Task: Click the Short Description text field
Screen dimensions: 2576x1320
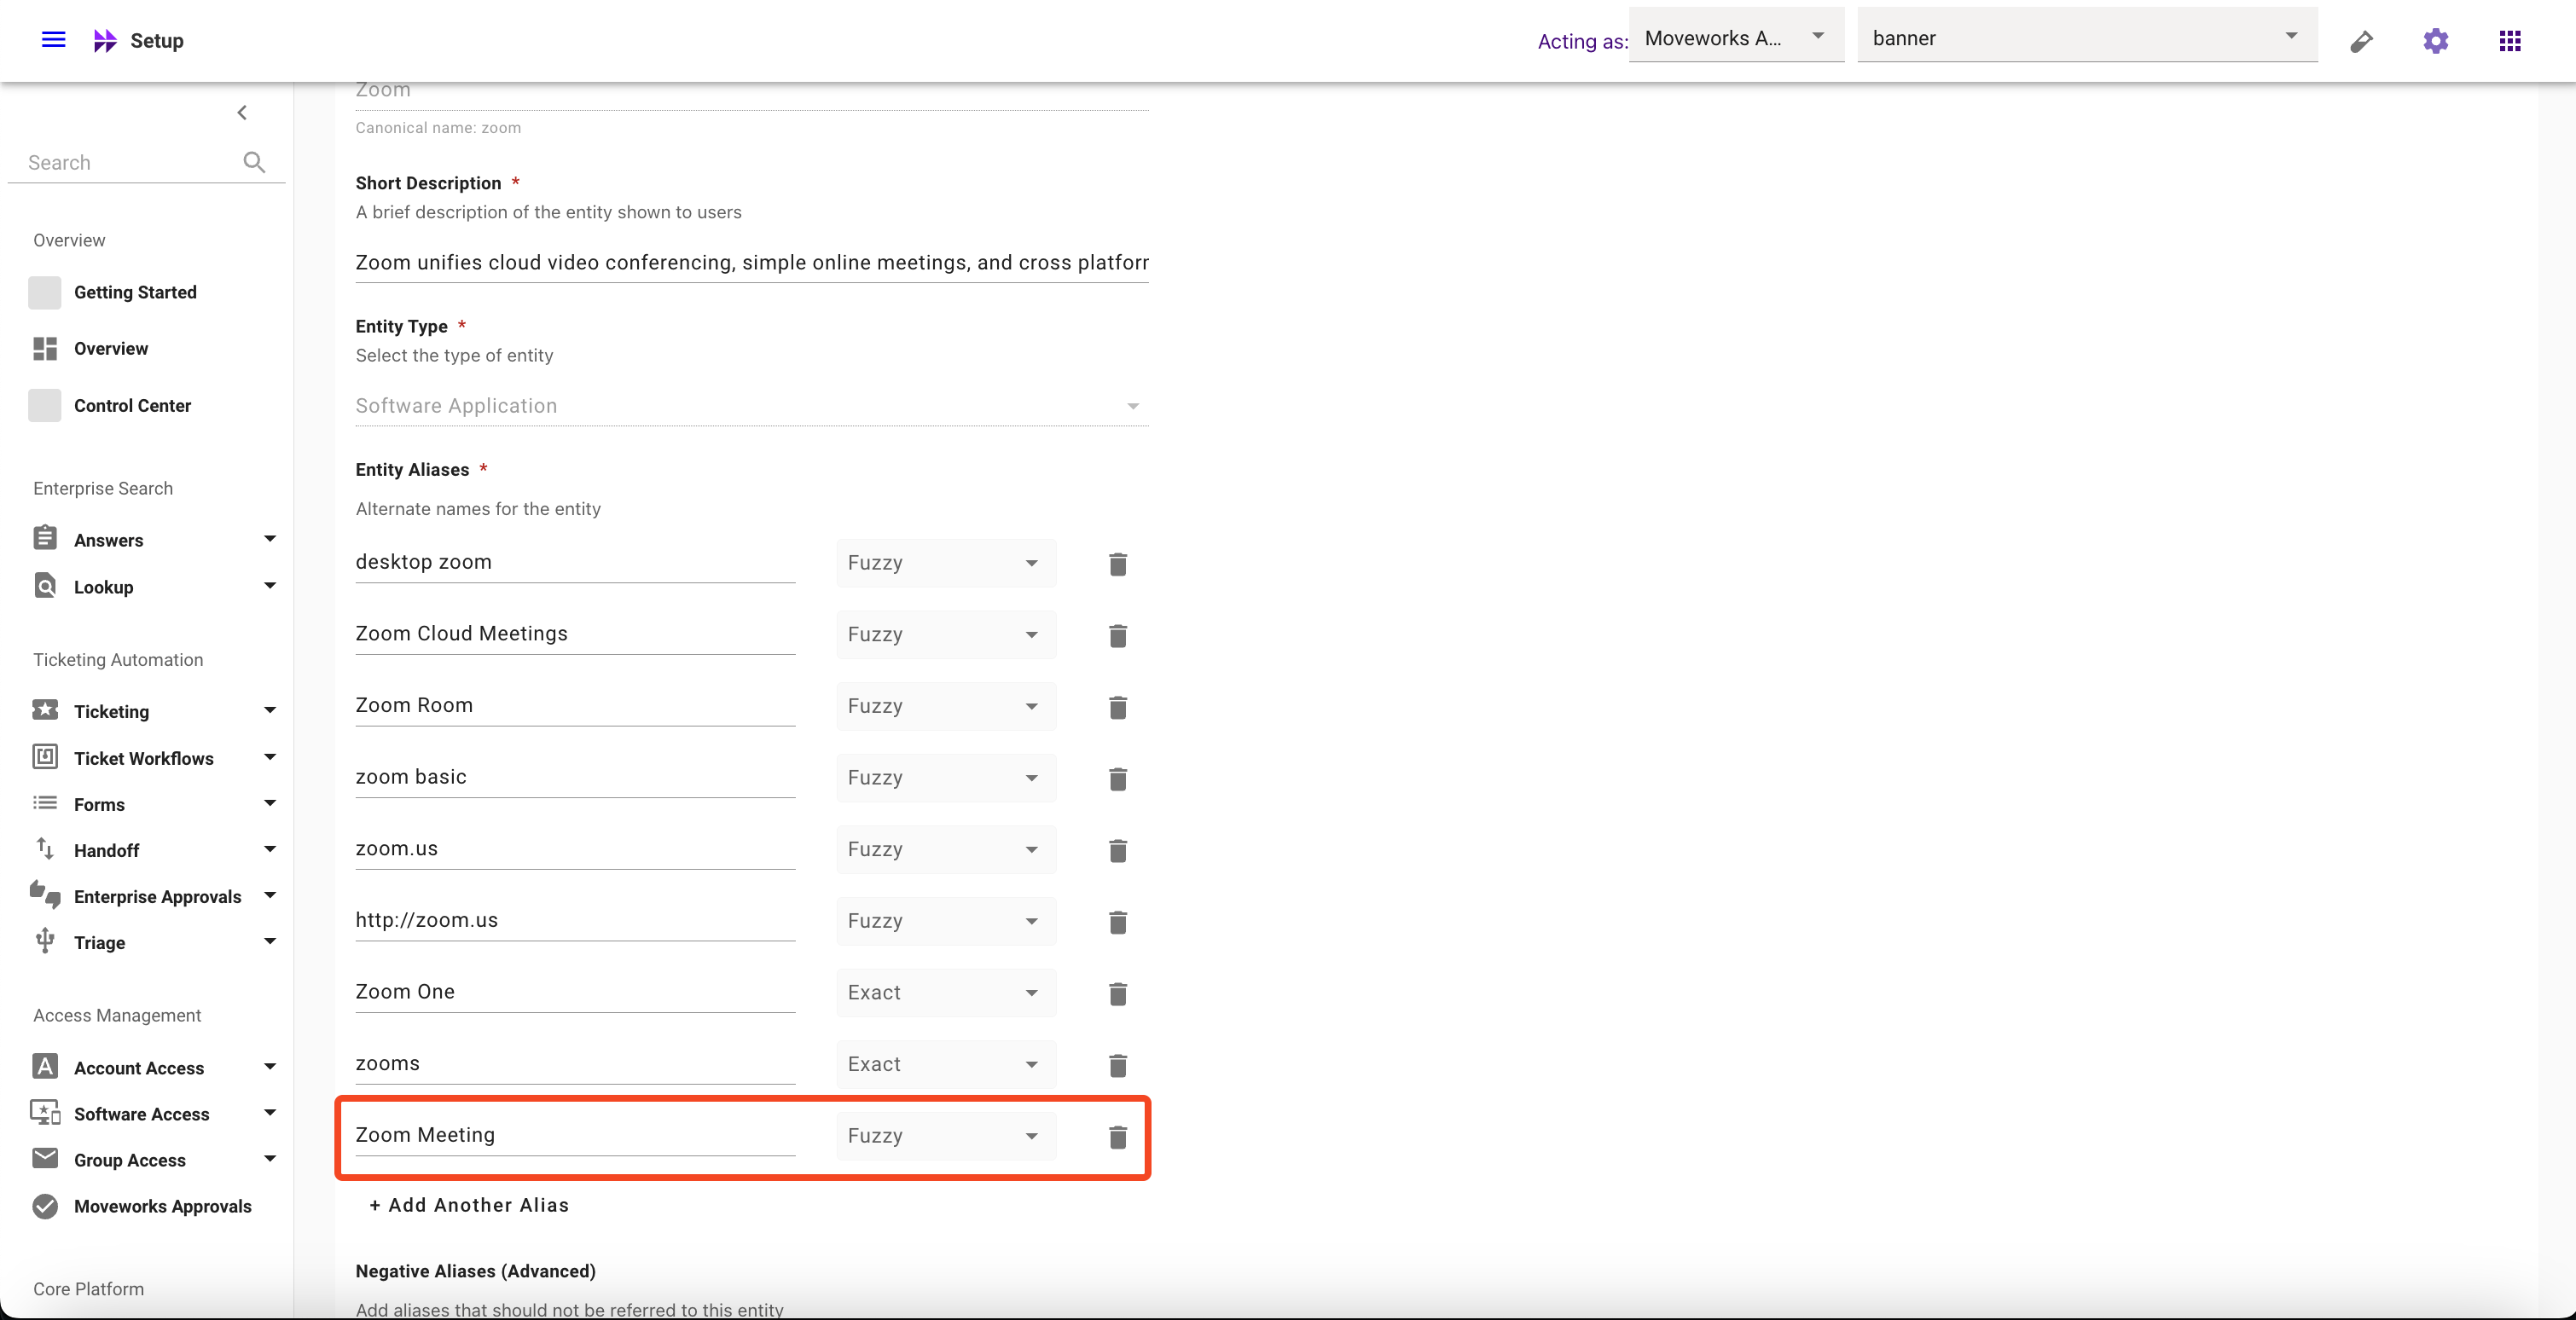Action: point(751,262)
